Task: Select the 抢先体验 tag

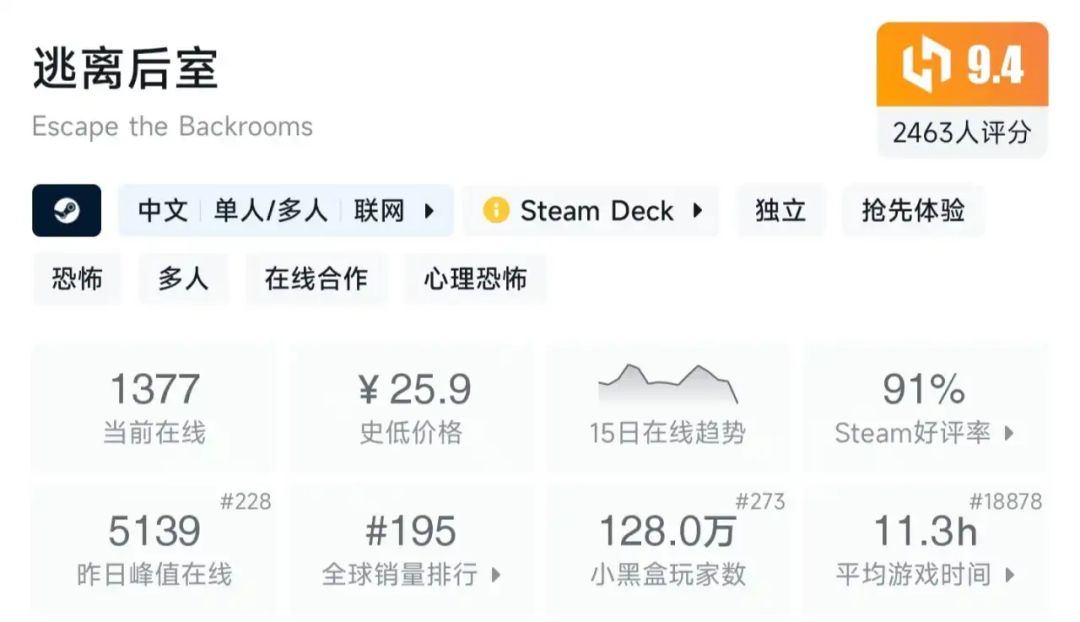Action: (x=913, y=211)
